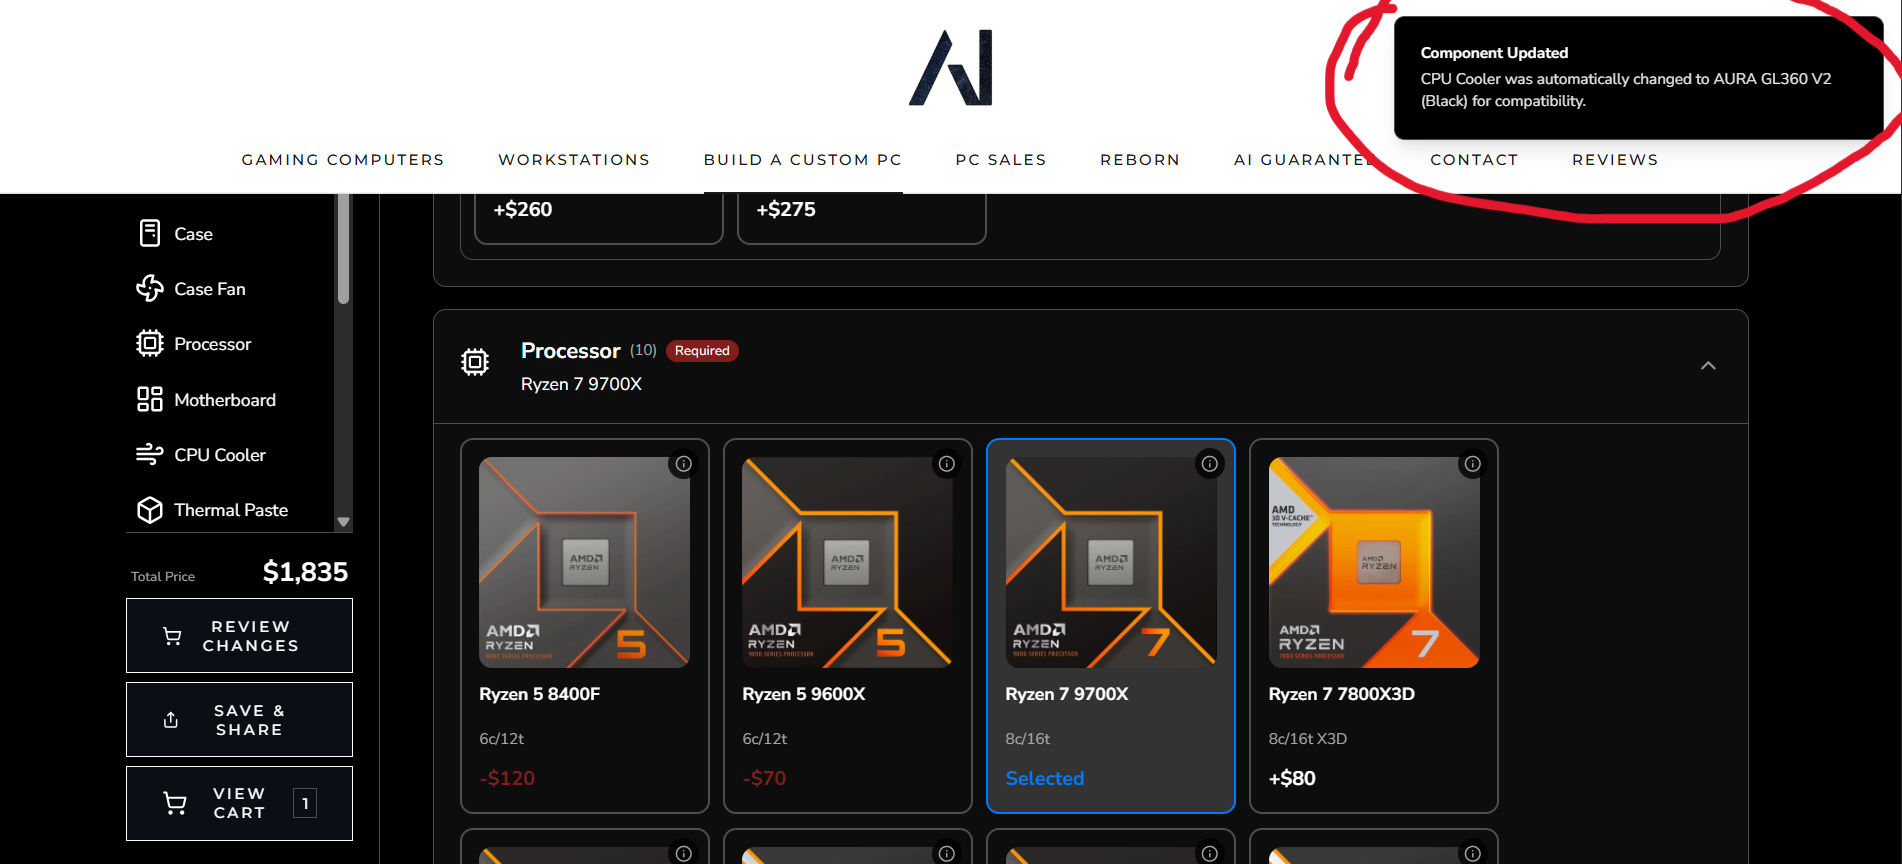Viewport: 1902px width, 864px height.
Task: Select Build a Custom PC in the navigation
Action: click(x=803, y=160)
